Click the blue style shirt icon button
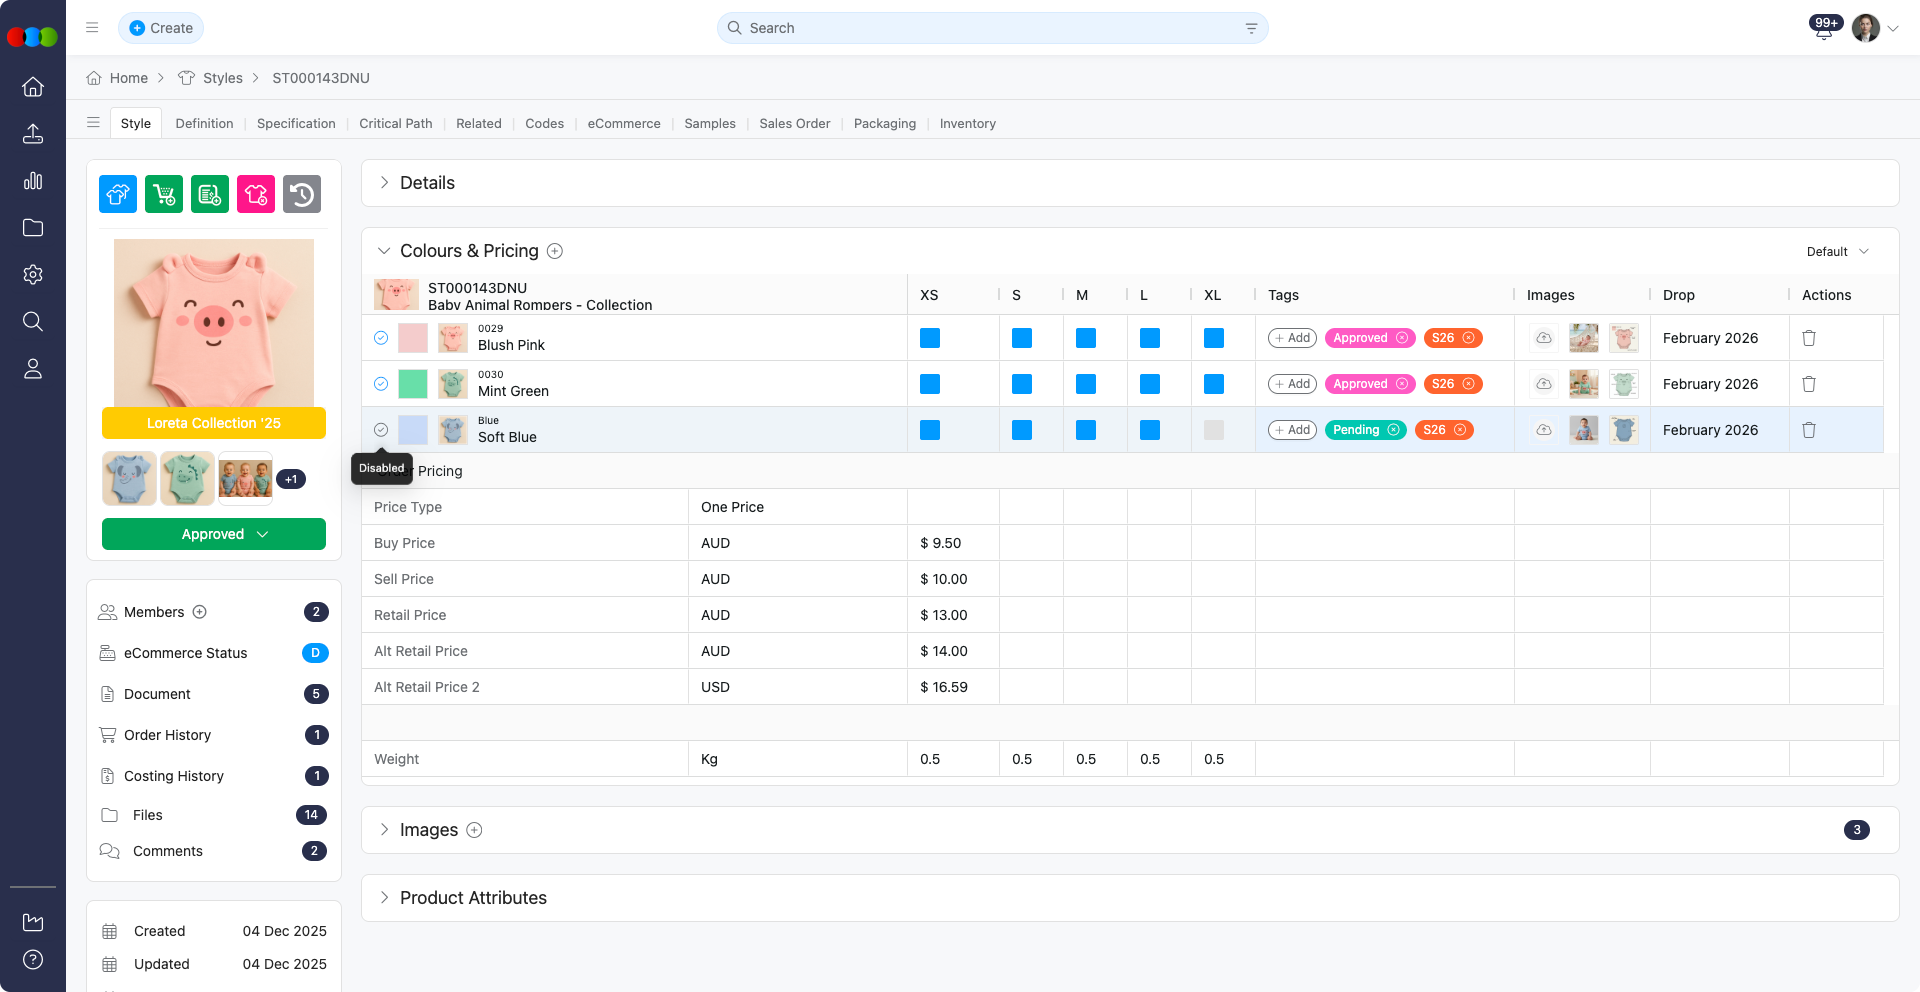 (x=118, y=194)
